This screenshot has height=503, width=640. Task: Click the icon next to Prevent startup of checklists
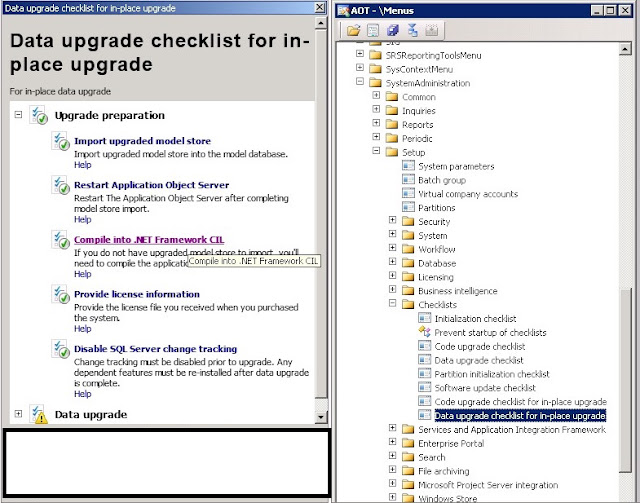pos(424,332)
